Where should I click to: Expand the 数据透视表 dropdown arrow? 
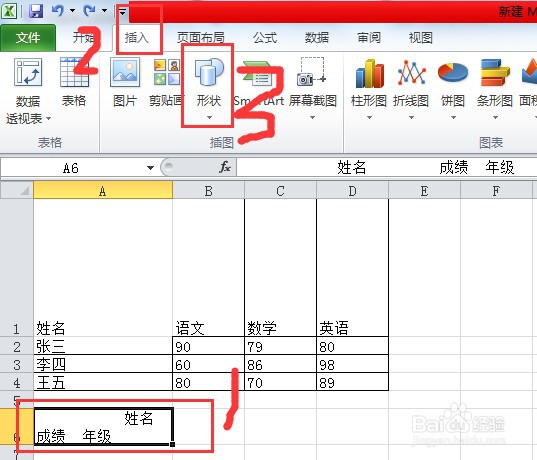(x=49, y=119)
